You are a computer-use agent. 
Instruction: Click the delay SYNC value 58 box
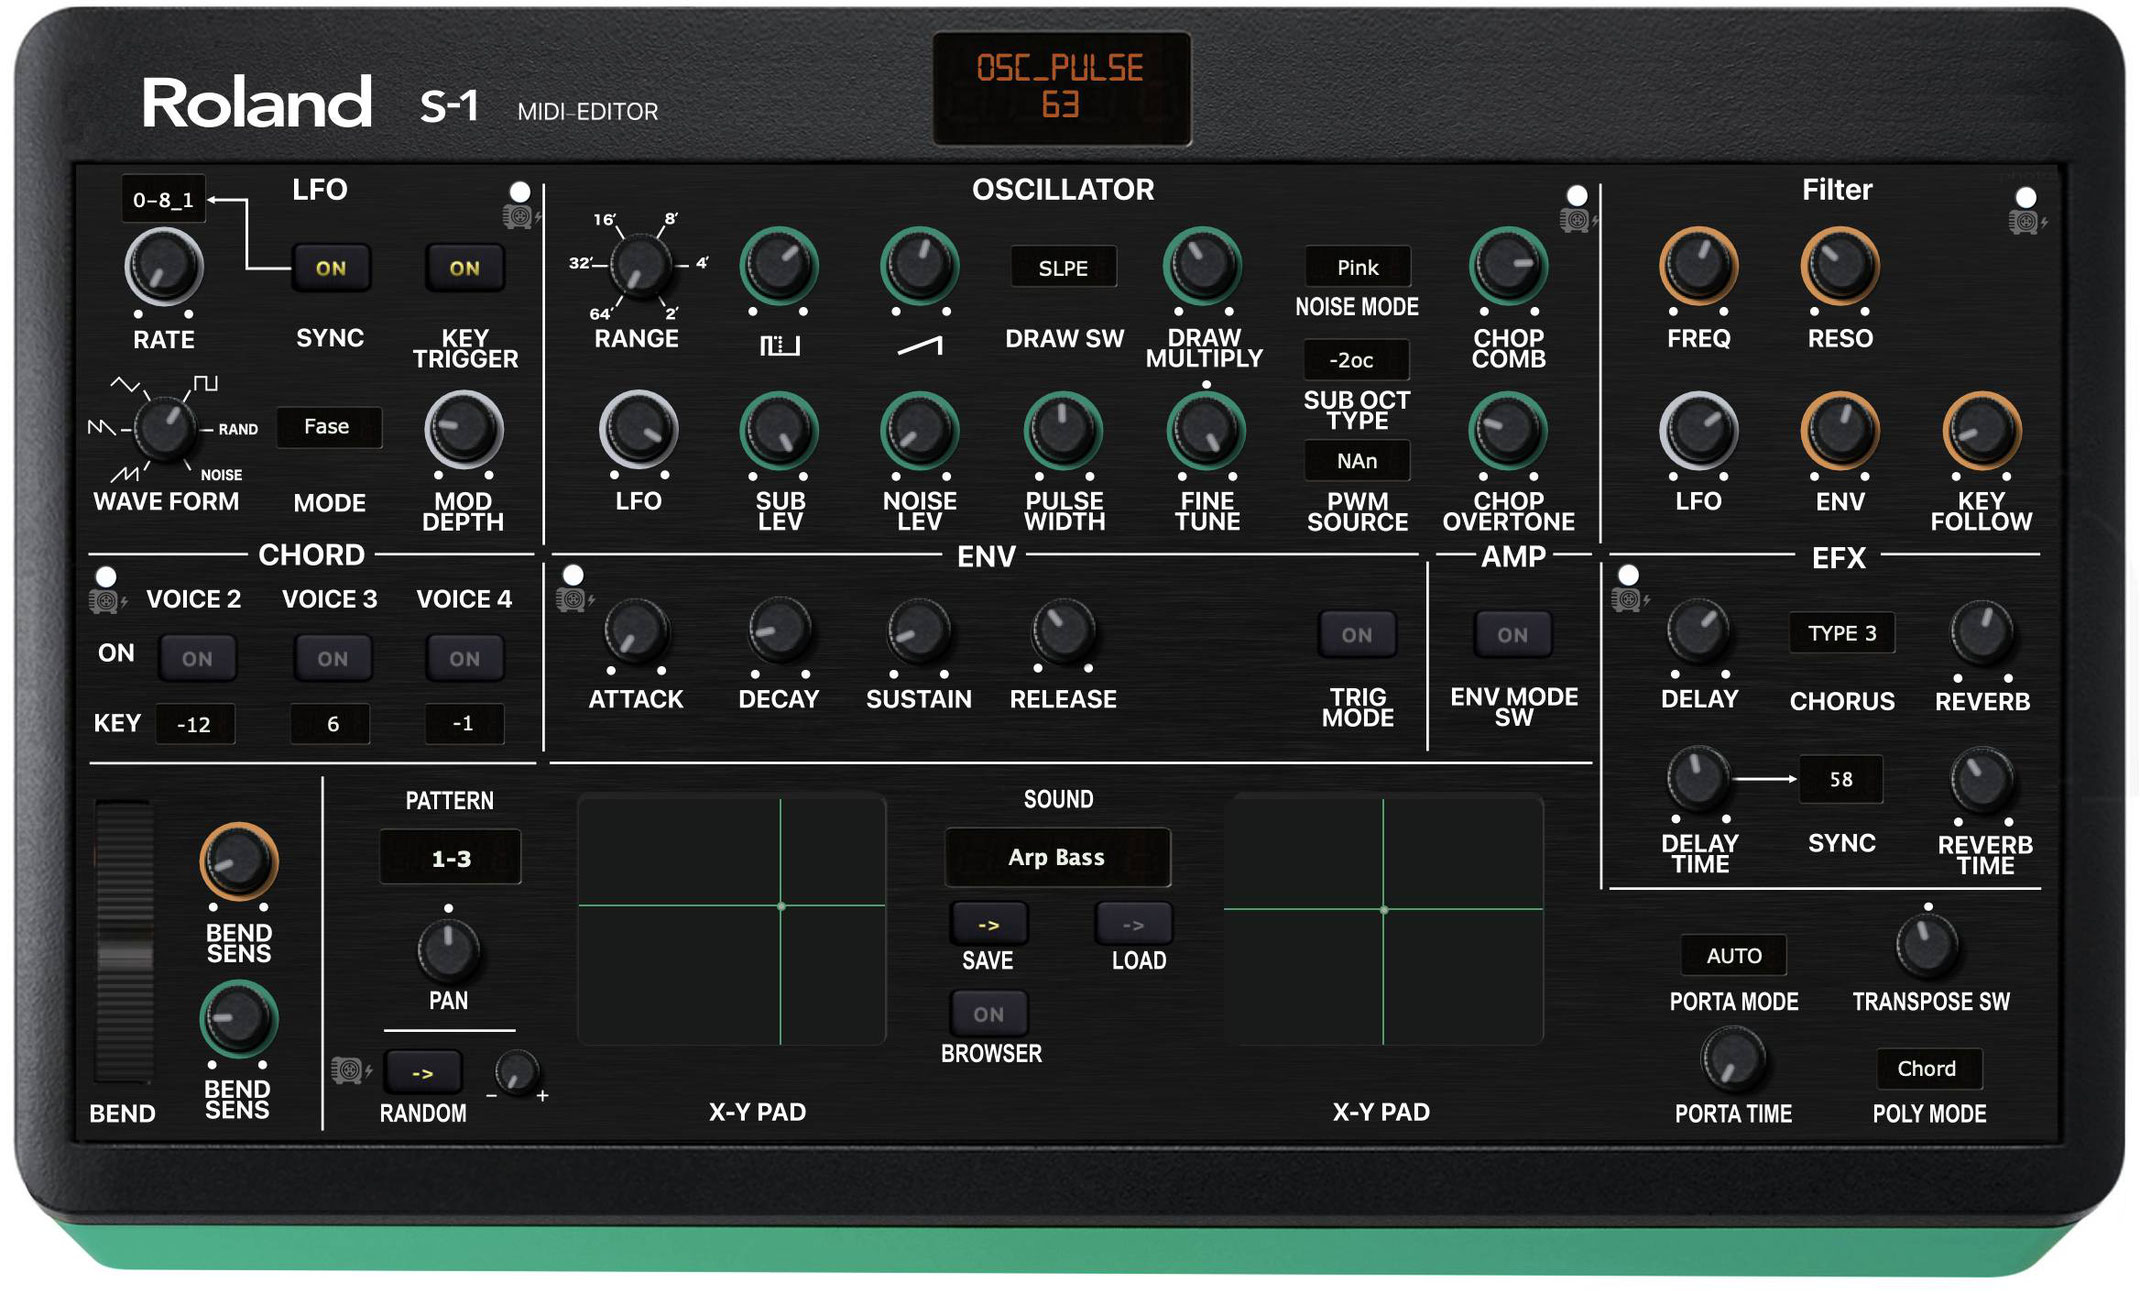[x=1841, y=779]
